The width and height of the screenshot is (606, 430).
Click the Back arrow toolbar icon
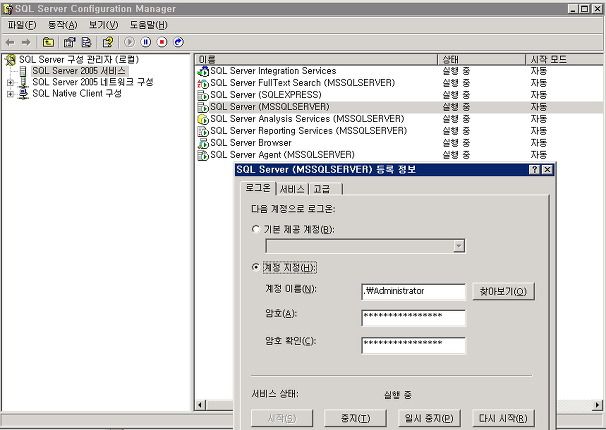pyautogui.click(x=10, y=42)
